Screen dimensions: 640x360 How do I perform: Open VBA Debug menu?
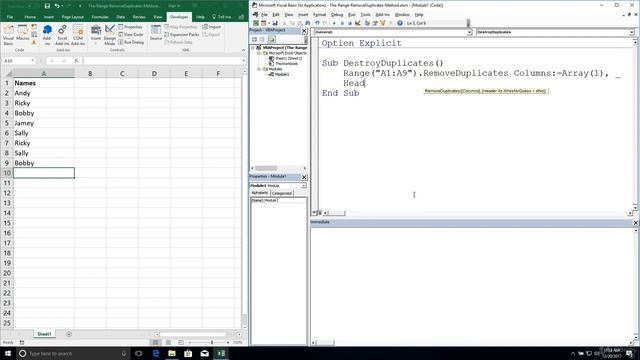tap(337, 15)
